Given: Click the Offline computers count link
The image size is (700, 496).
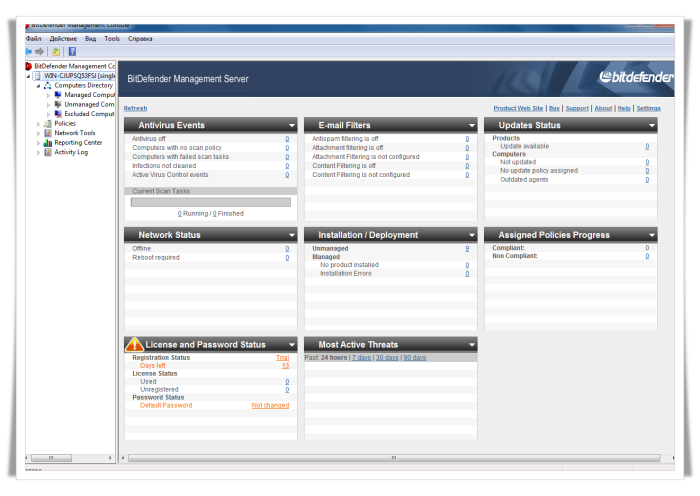Looking at the screenshot, I should [287, 248].
